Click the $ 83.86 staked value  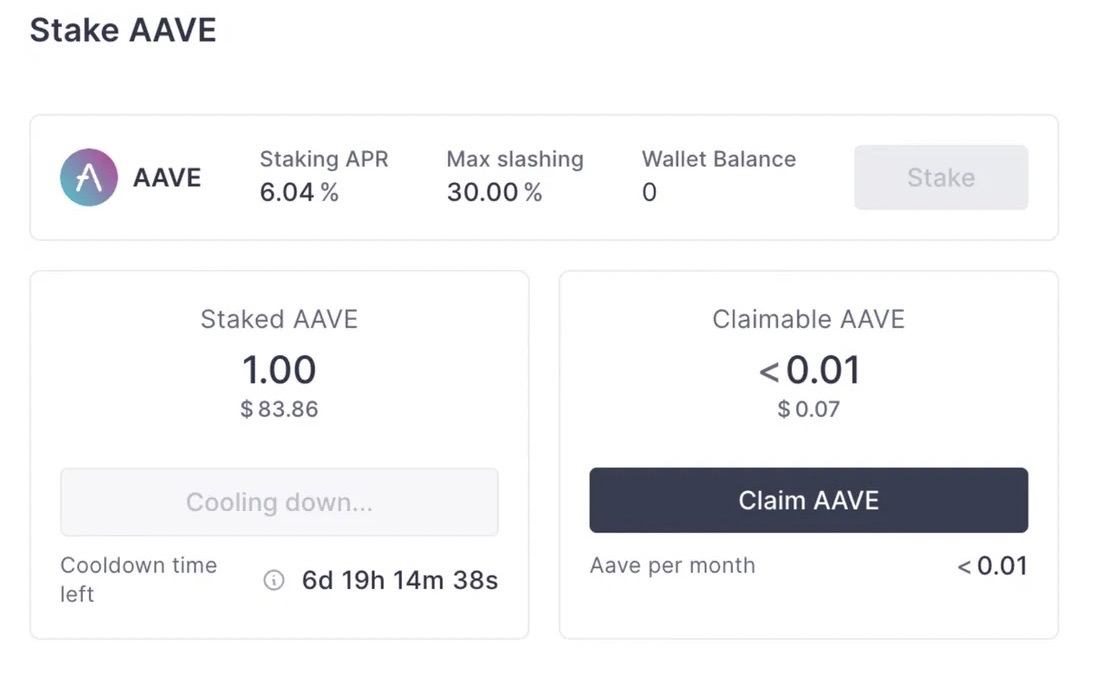279,409
